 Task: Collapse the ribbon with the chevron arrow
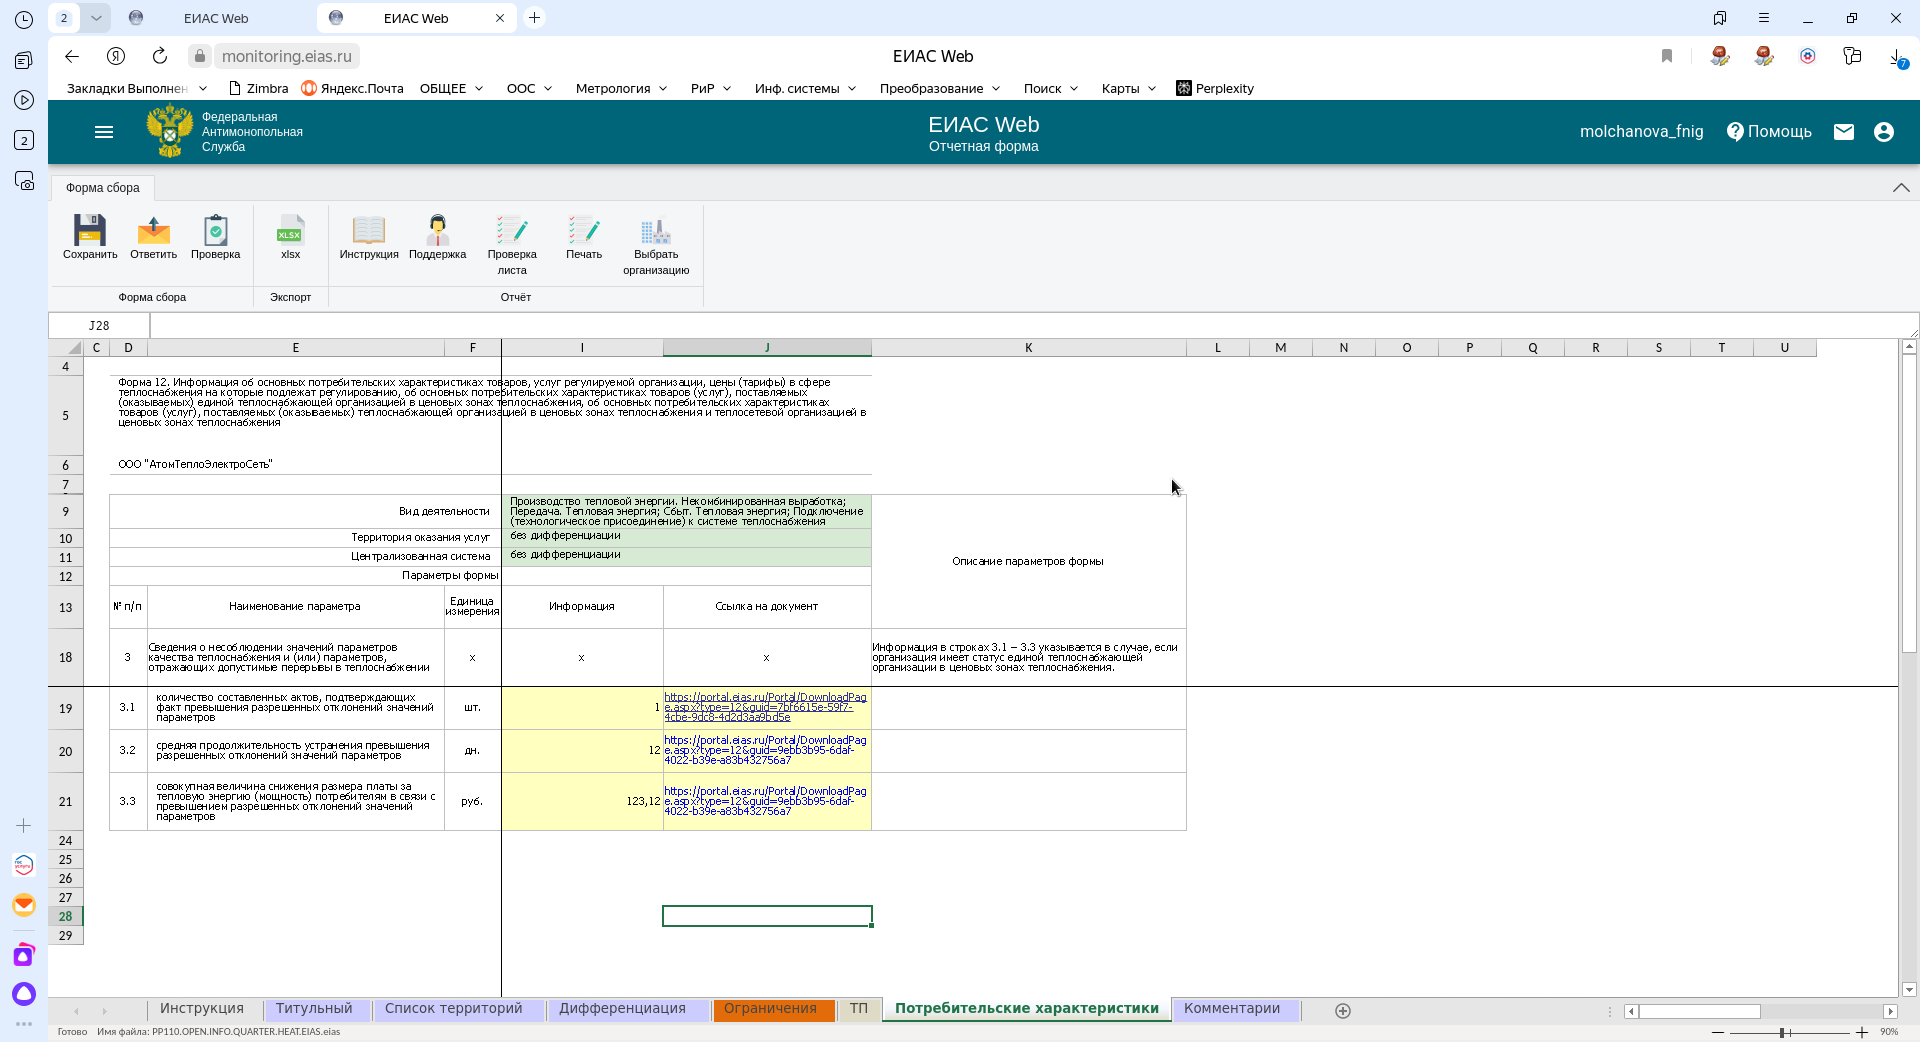(1901, 188)
